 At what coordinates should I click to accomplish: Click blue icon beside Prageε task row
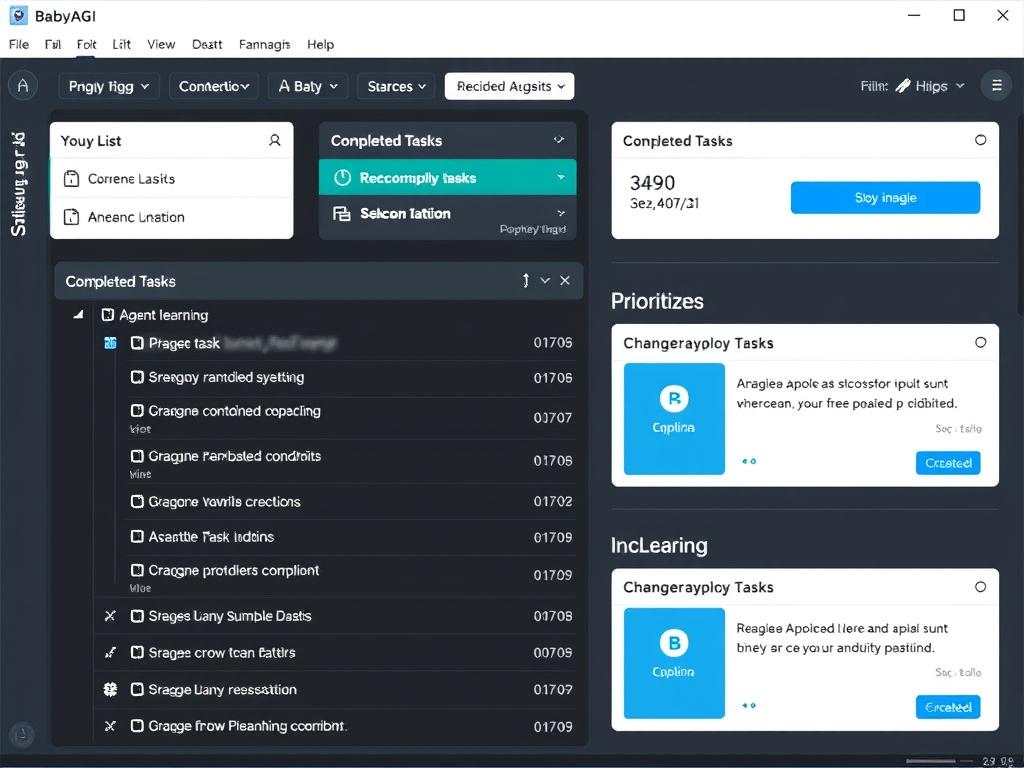[110, 343]
